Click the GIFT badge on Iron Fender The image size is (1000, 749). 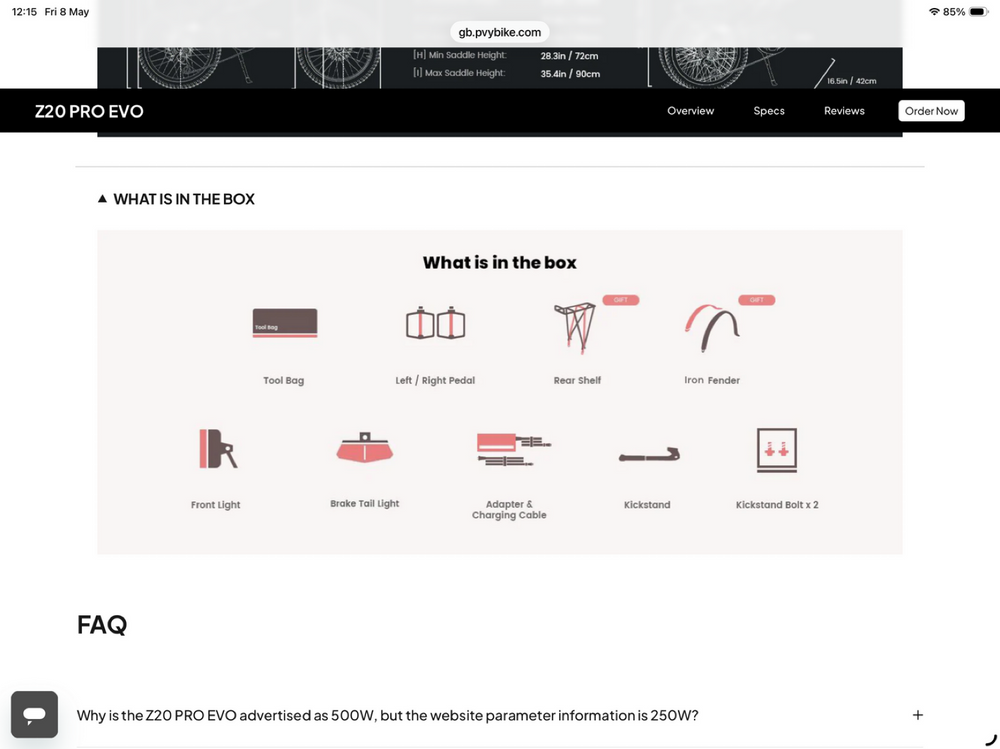click(x=756, y=300)
